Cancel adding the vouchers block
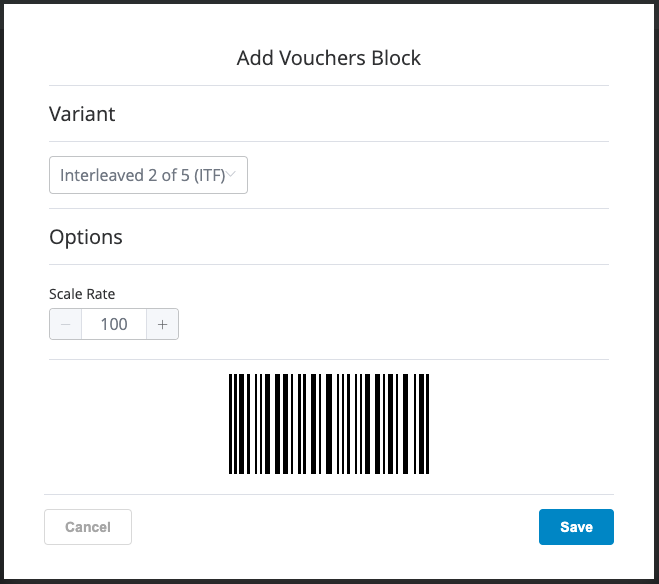Image resolution: width=659 pixels, height=584 pixels. tap(88, 527)
